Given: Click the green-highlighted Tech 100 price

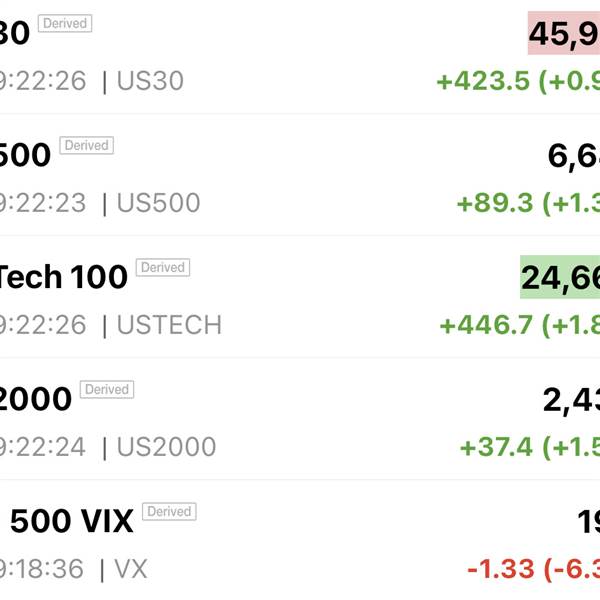Looking at the screenshot, I should (x=559, y=277).
